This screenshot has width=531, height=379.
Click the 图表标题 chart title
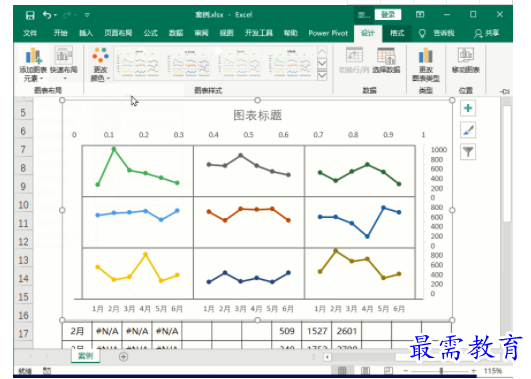[x=257, y=115]
